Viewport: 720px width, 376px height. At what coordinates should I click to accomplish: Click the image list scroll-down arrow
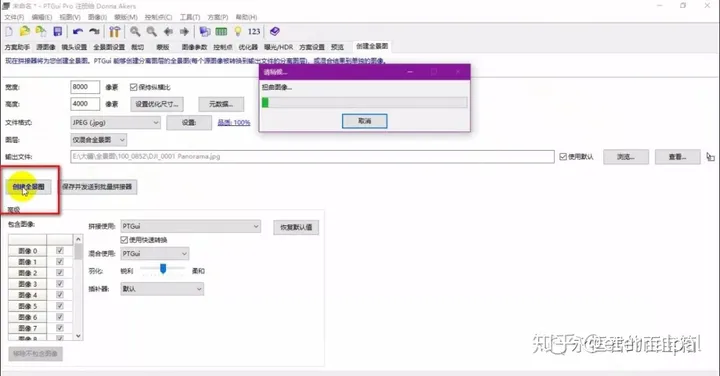[78, 336]
